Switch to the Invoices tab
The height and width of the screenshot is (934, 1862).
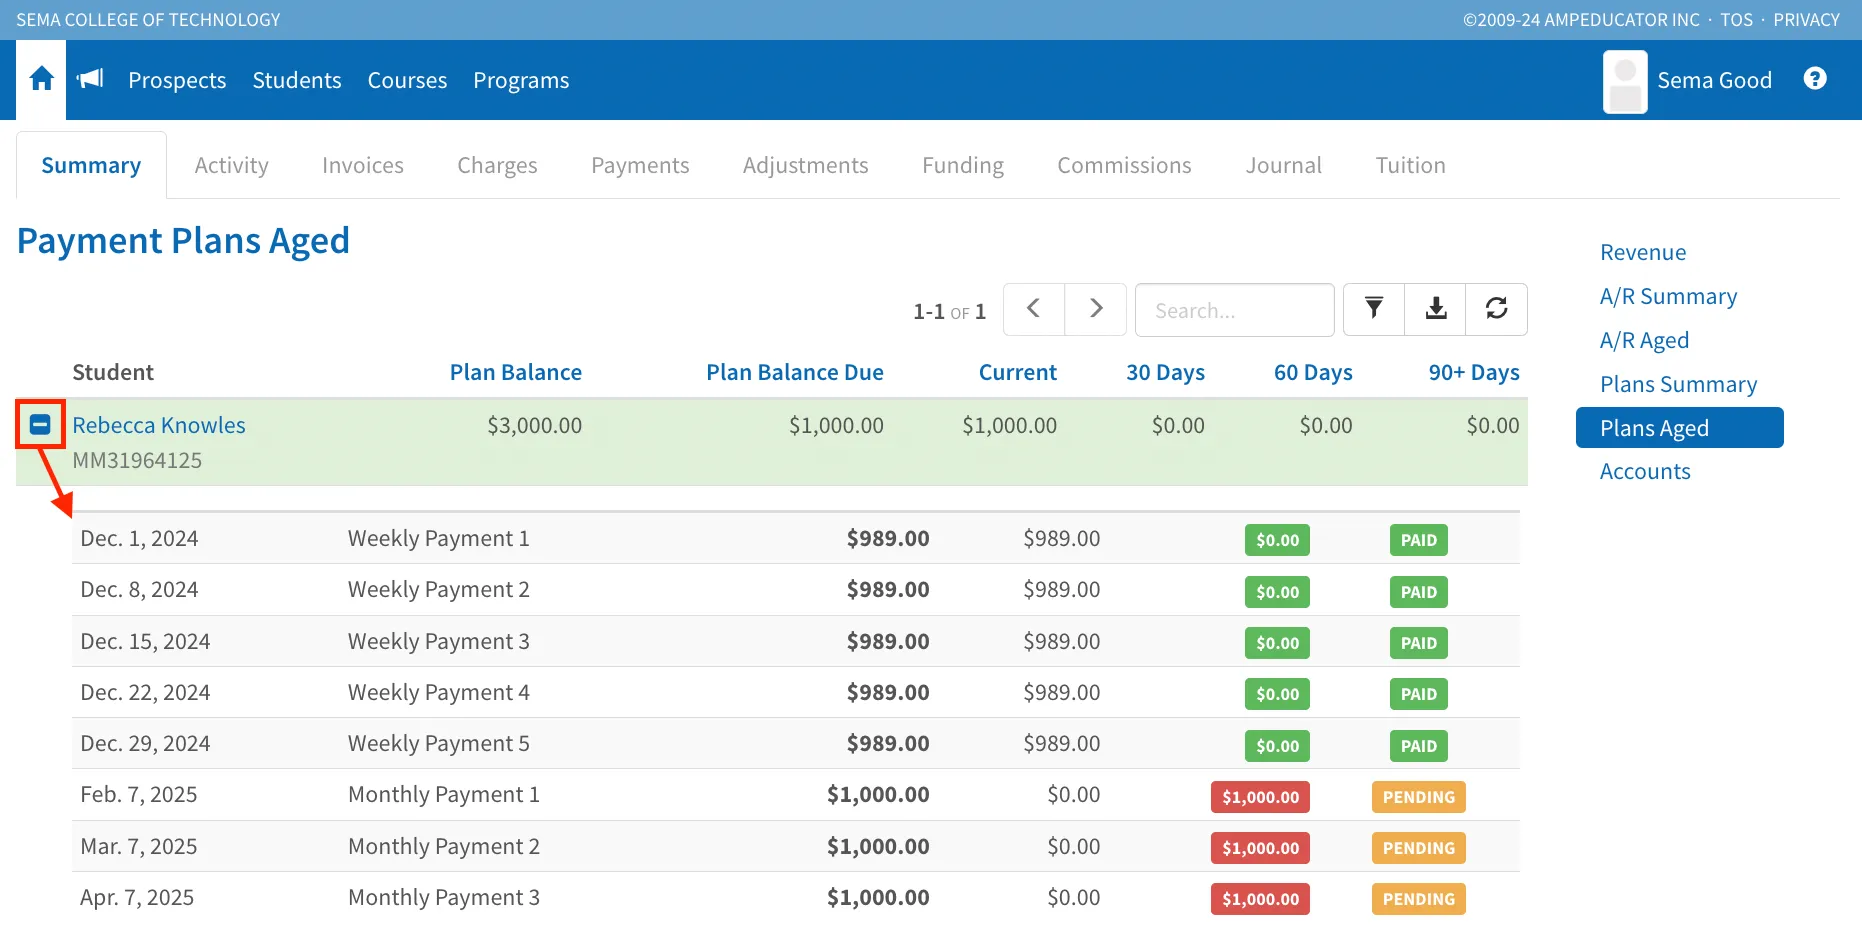tap(363, 165)
